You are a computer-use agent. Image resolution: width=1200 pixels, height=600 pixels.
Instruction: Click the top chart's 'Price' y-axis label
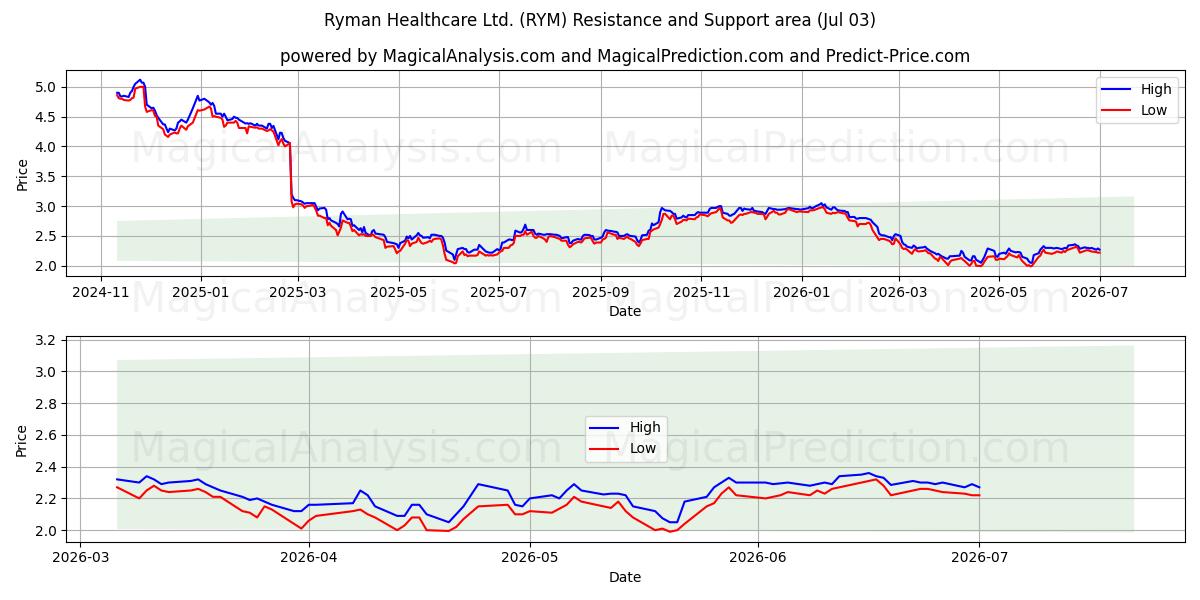tap(22, 174)
